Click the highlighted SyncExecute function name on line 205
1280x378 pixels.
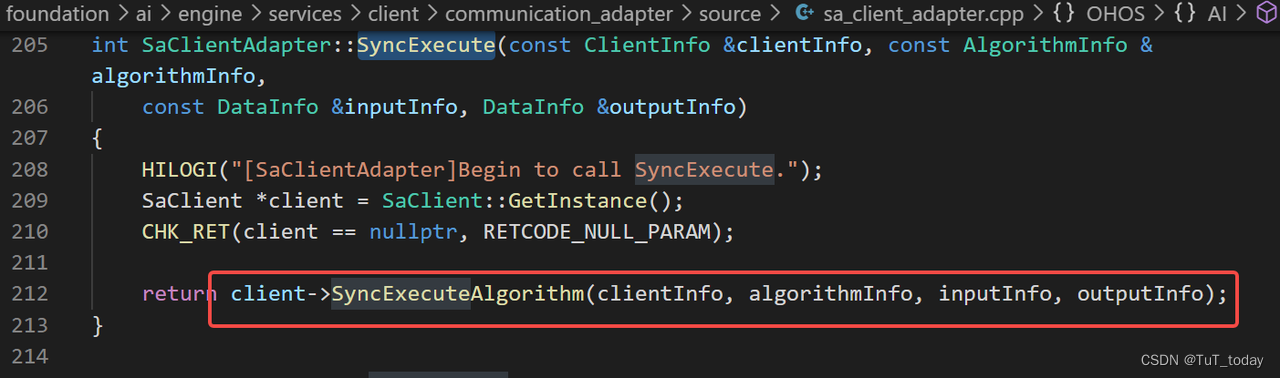426,46
